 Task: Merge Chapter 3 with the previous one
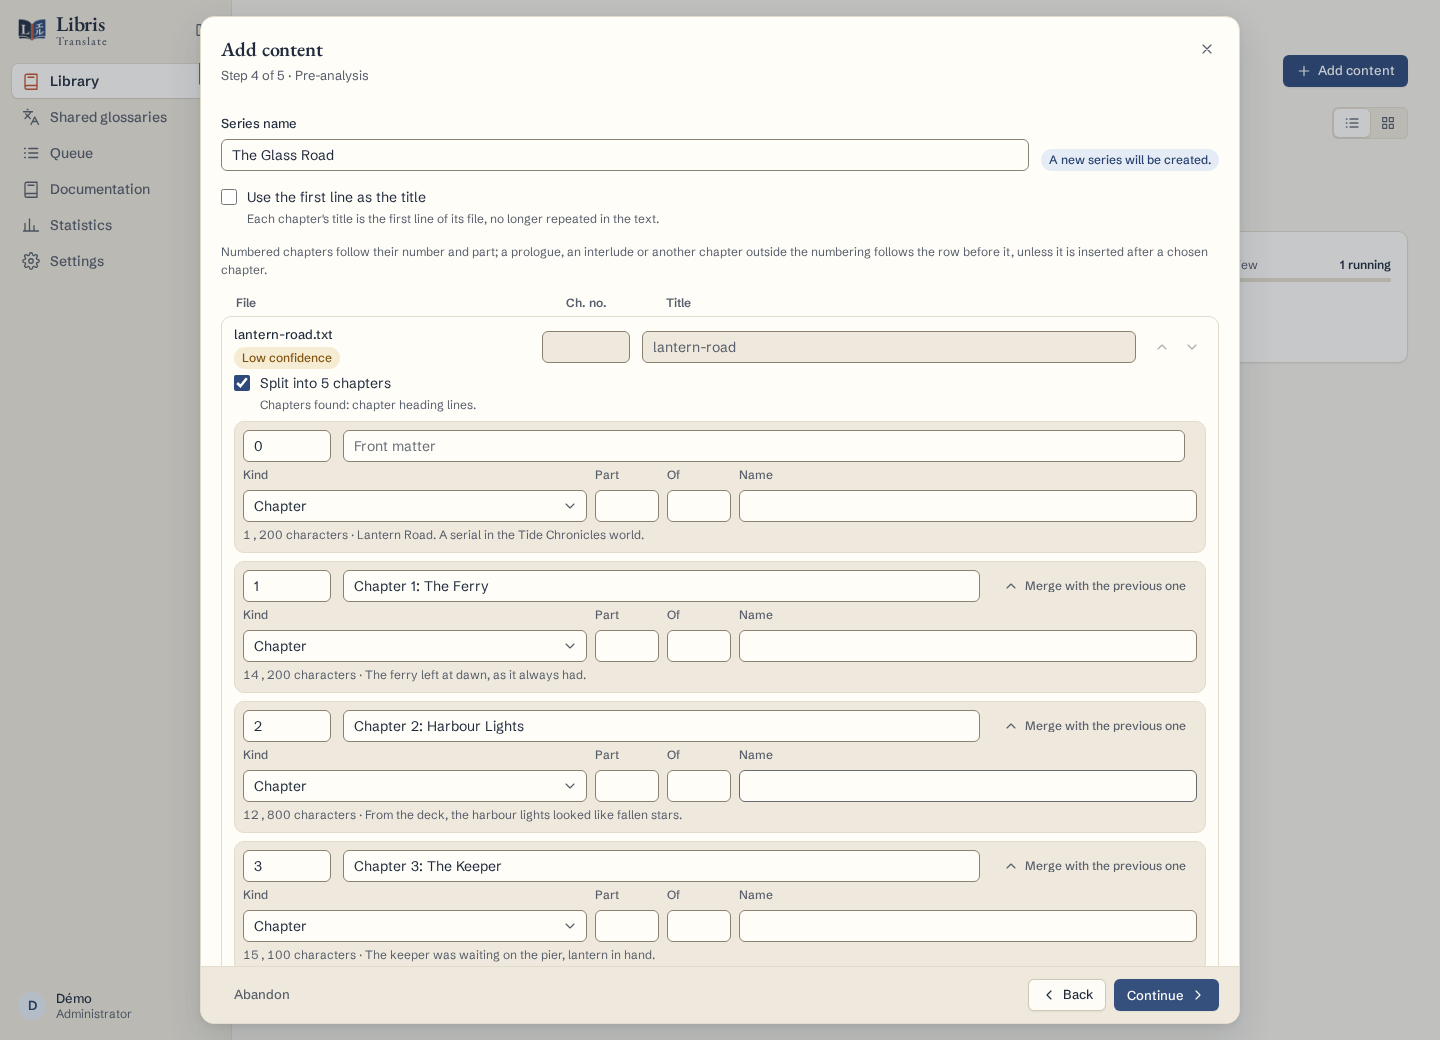click(1095, 866)
